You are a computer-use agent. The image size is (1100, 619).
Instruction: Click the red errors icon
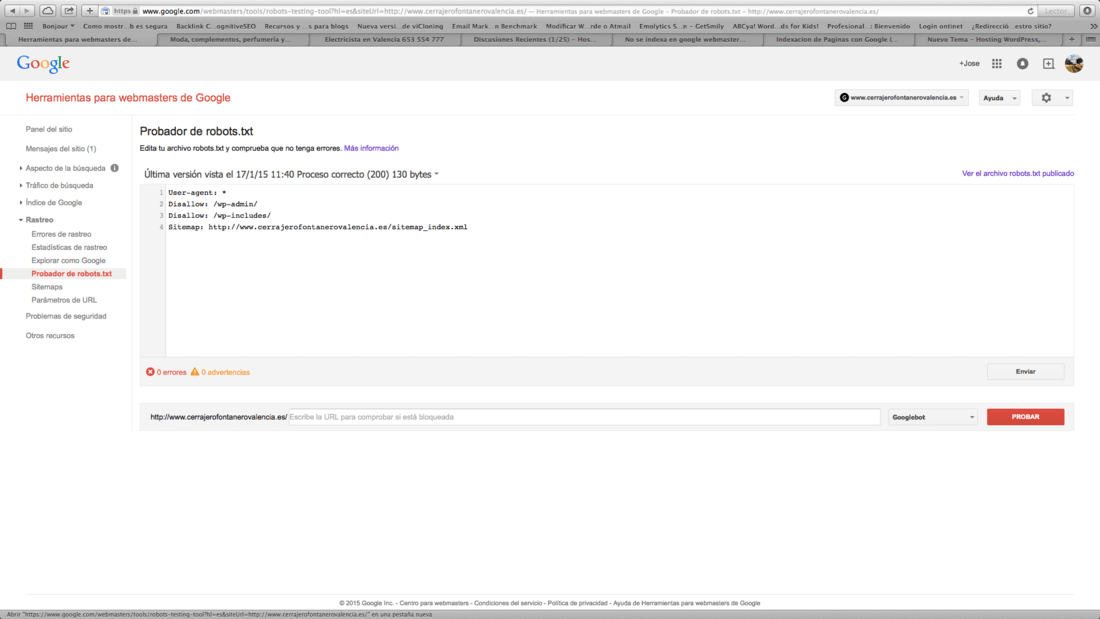point(150,372)
